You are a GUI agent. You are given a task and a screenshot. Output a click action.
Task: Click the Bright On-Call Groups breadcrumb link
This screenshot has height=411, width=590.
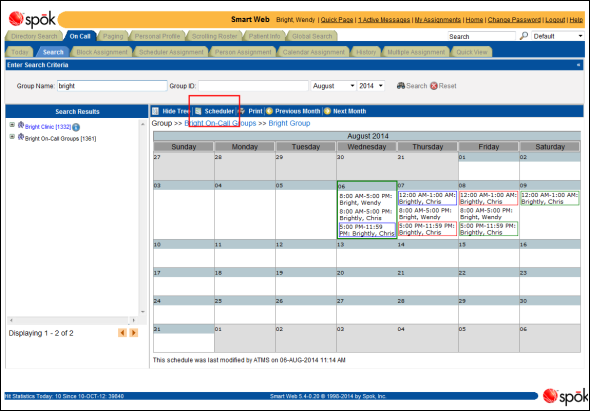(x=220, y=123)
